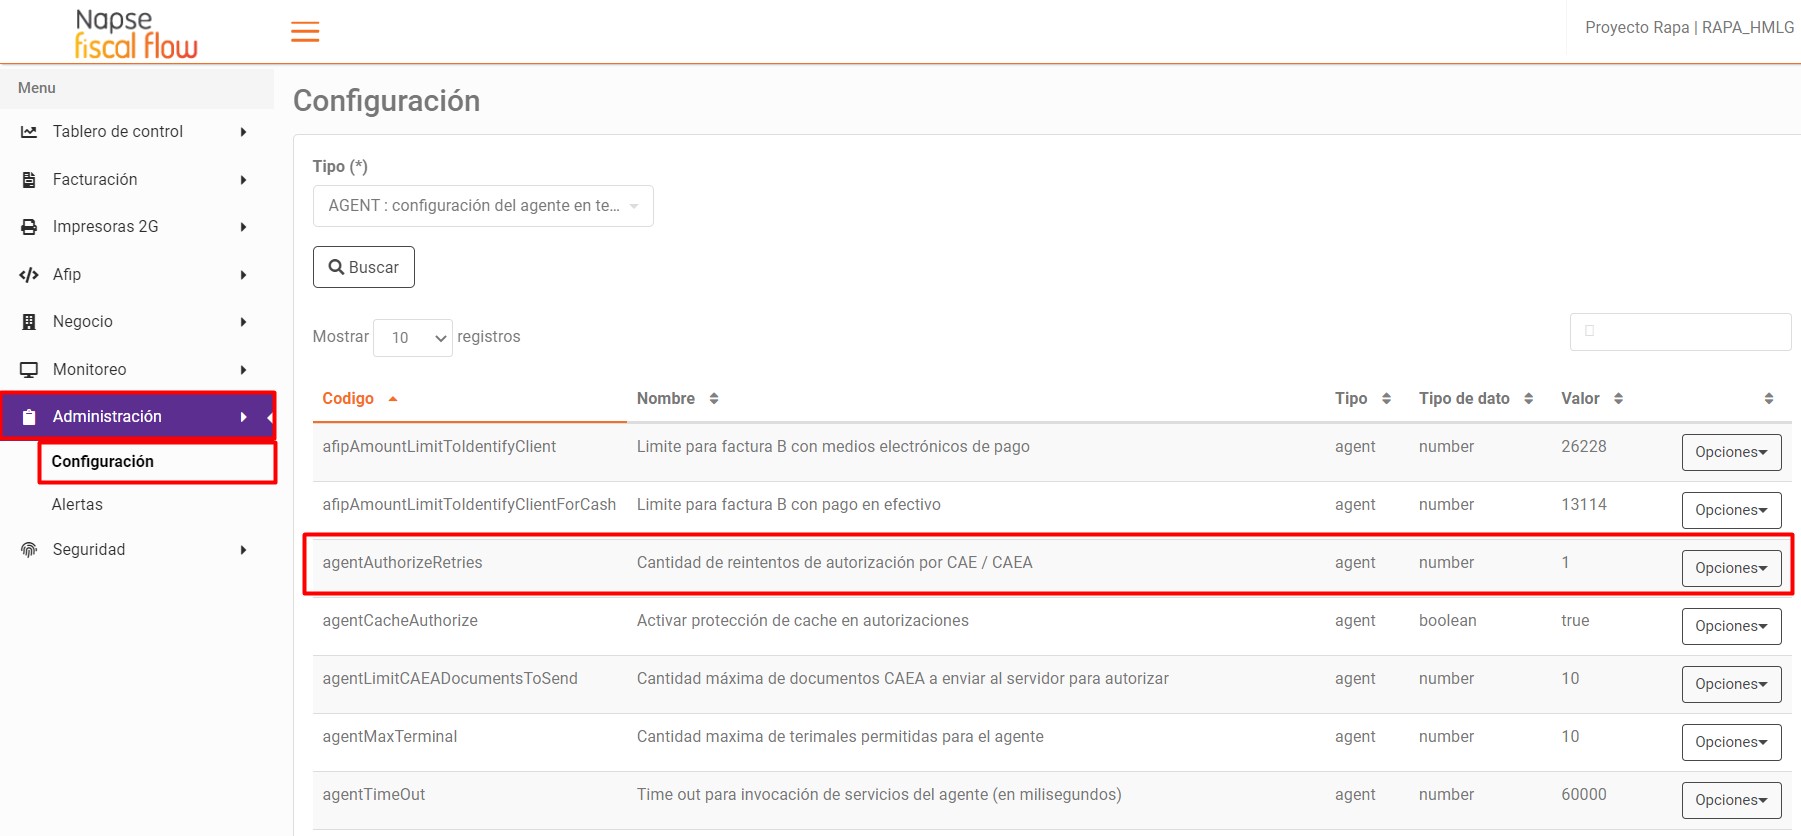The height and width of the screenshot is (836, 1801).
Task: Focus the table search input field
Action: (1680, 332)
